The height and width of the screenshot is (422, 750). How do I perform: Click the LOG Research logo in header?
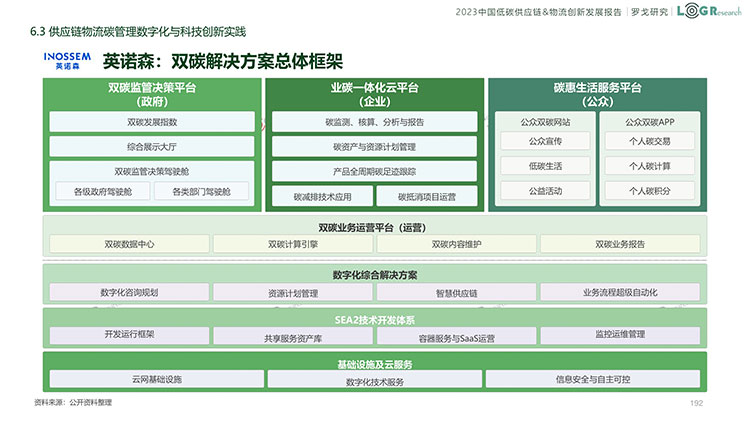coord(709,11)
